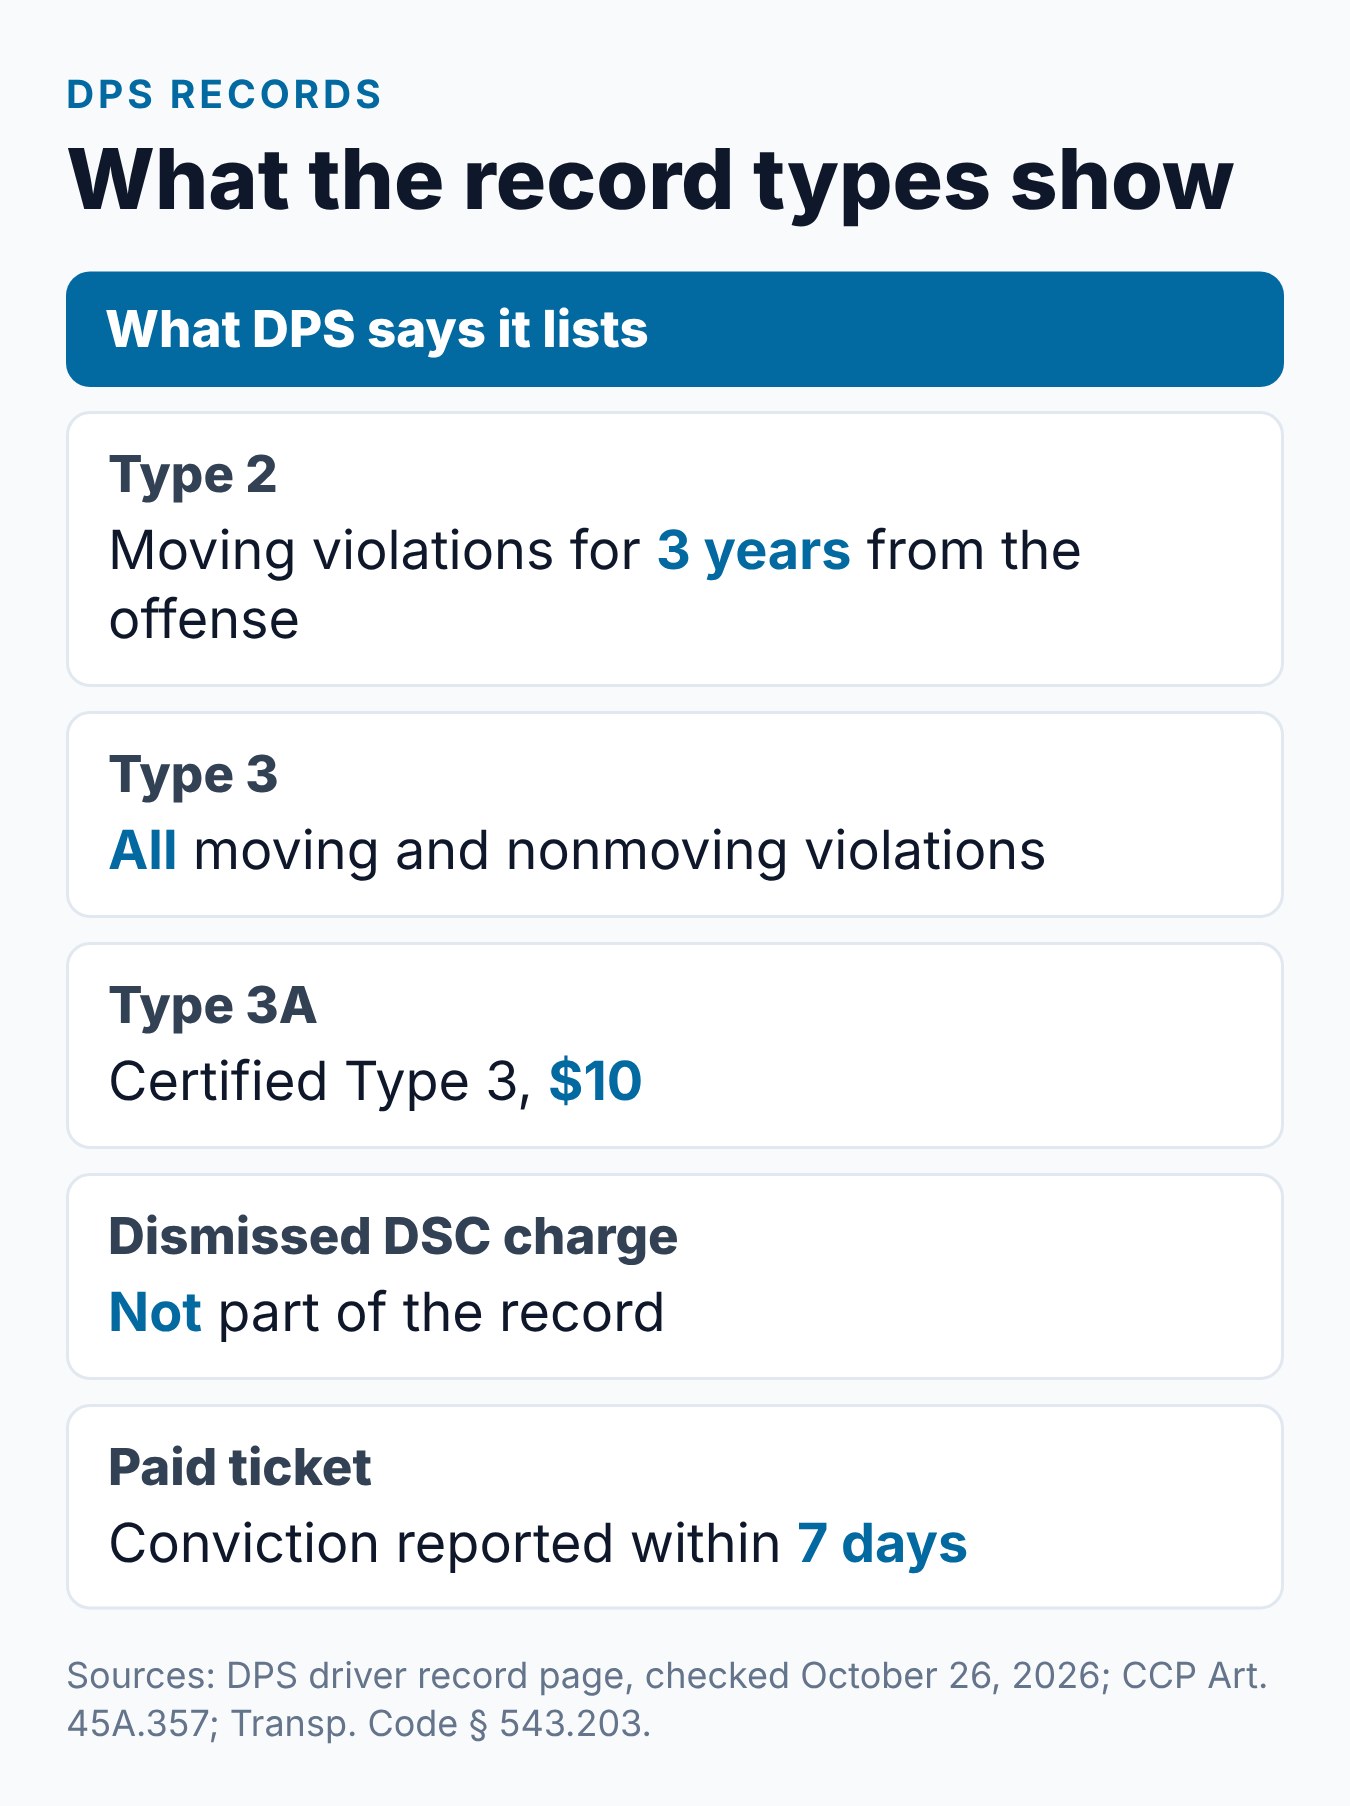Click the highlighted word "Not"
Viewport: 1350px width, 1806px height.
click(155, 1313)
